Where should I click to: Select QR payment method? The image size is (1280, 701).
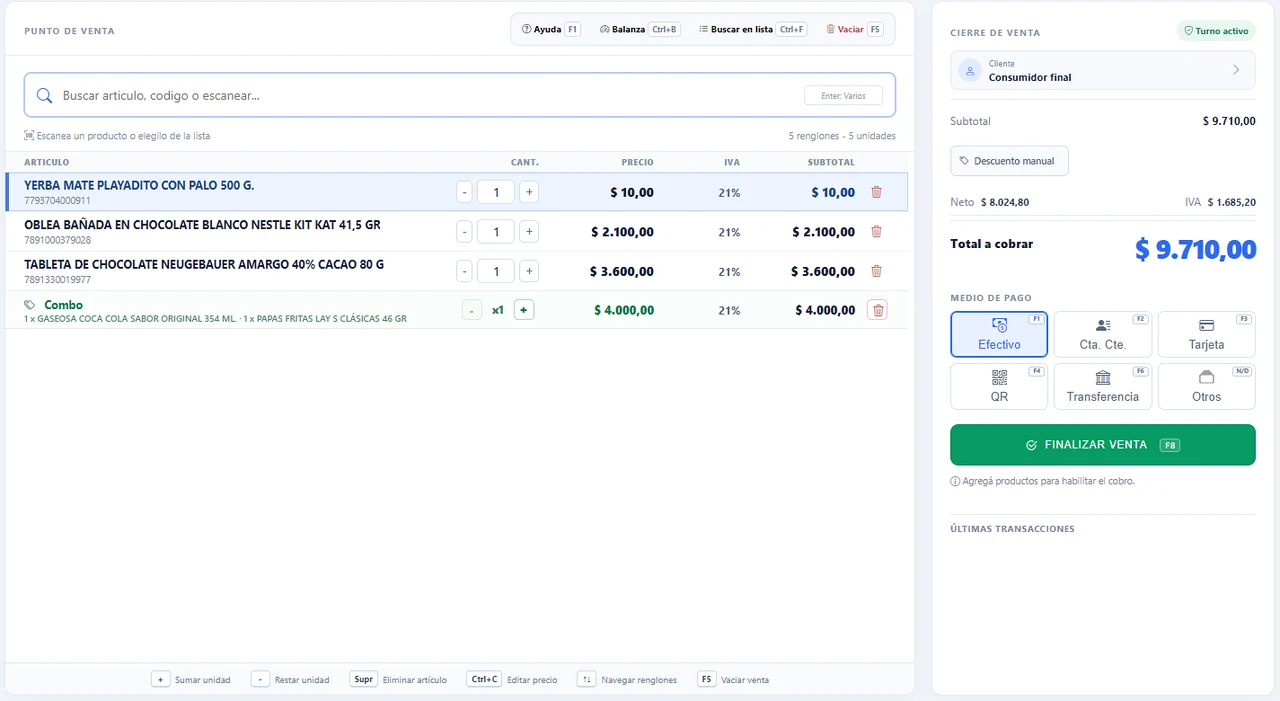(999, 386)
